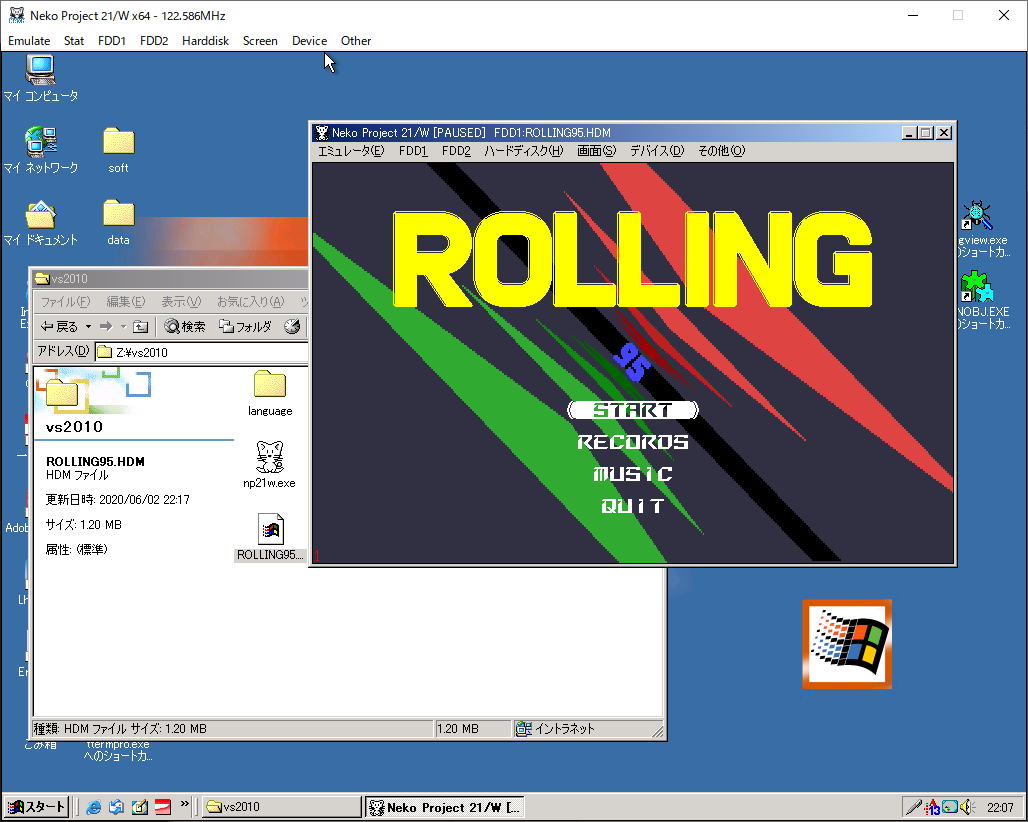This screenshot has height=822, width=1028.
Task: Click the vs2010 window title bar
Action: (x=170, y=279)
